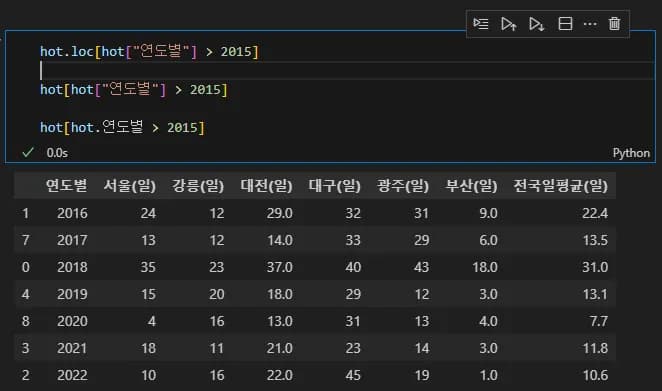Click national average 13.5 cell
The height and width of the screenshot is (391, 662).
(x=595, y=240)
